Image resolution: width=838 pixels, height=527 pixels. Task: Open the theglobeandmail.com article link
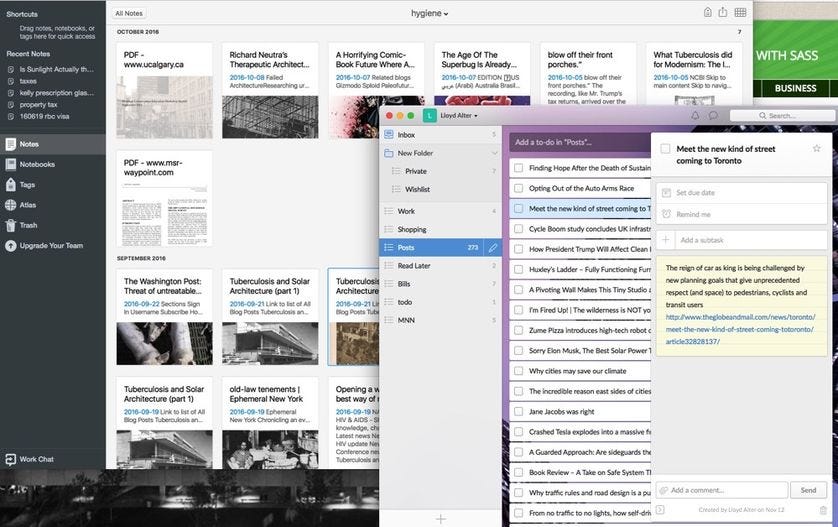pyautogui.click(x=740, y=329)
